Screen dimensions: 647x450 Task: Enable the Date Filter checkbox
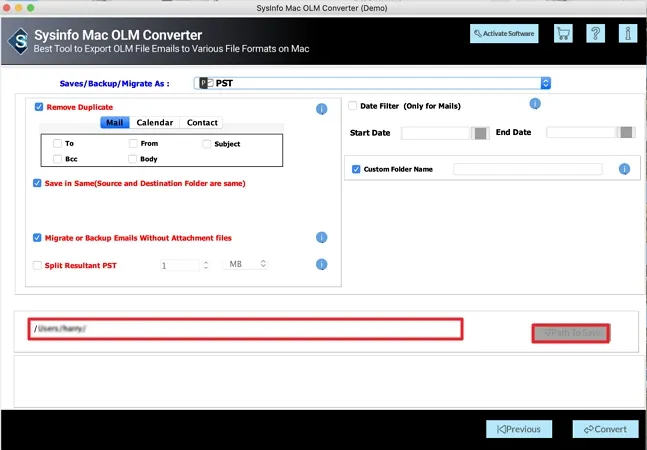[352, 106]
